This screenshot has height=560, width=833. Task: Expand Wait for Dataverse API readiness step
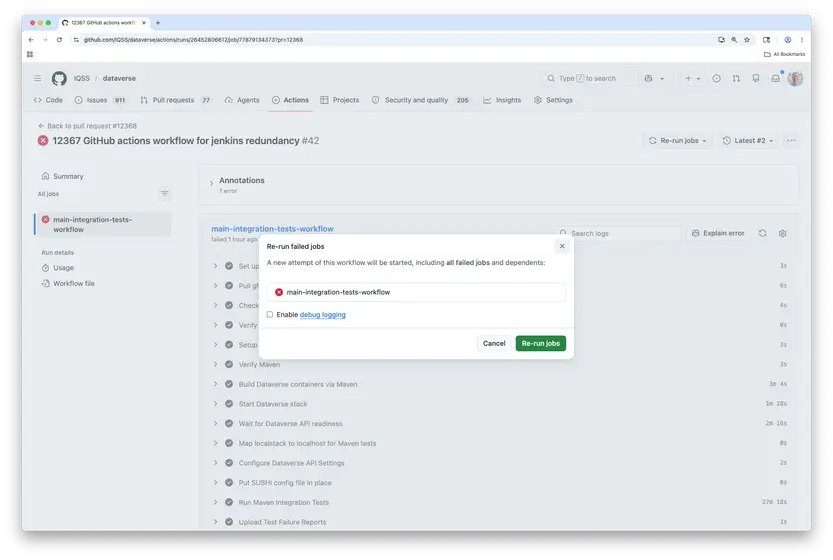(215, 423)
